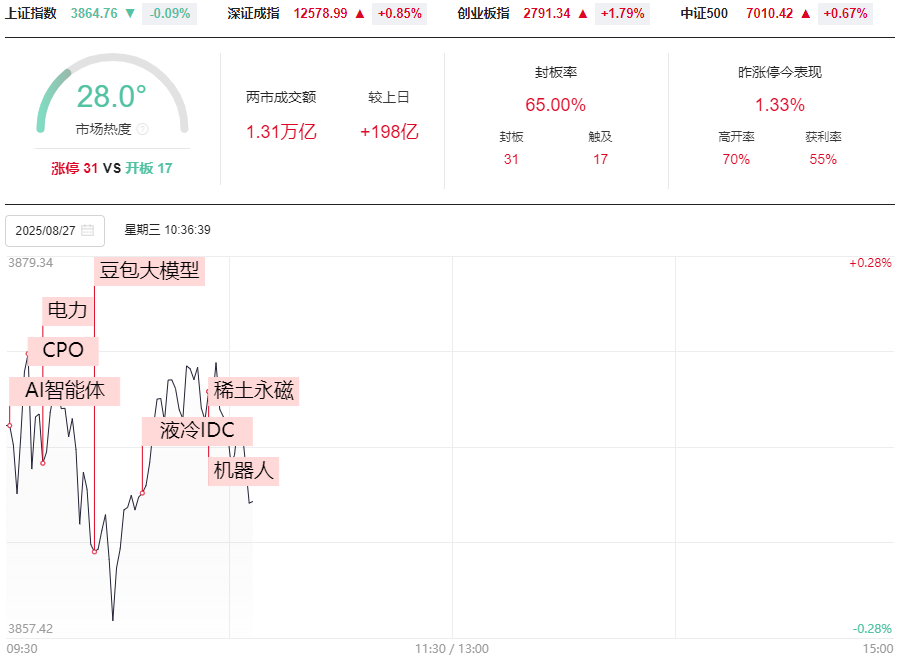Select the 电力 sector marker

click(68, 311)
